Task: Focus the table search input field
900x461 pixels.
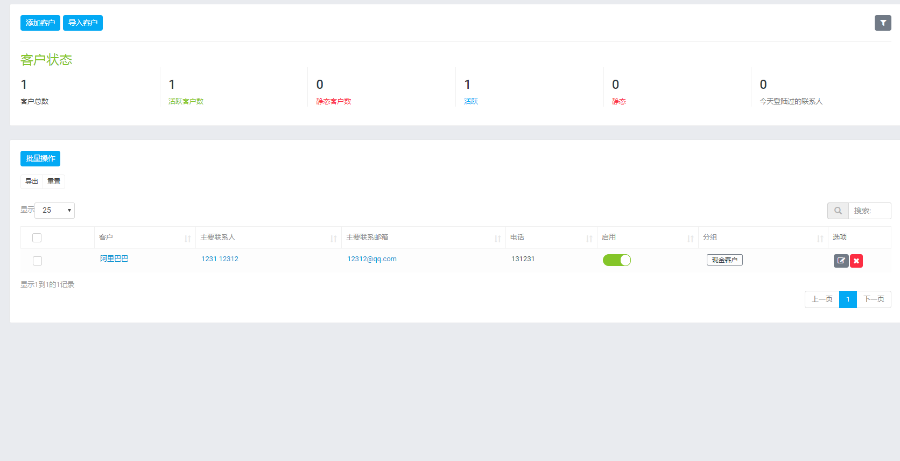Action: pos(869,211)
